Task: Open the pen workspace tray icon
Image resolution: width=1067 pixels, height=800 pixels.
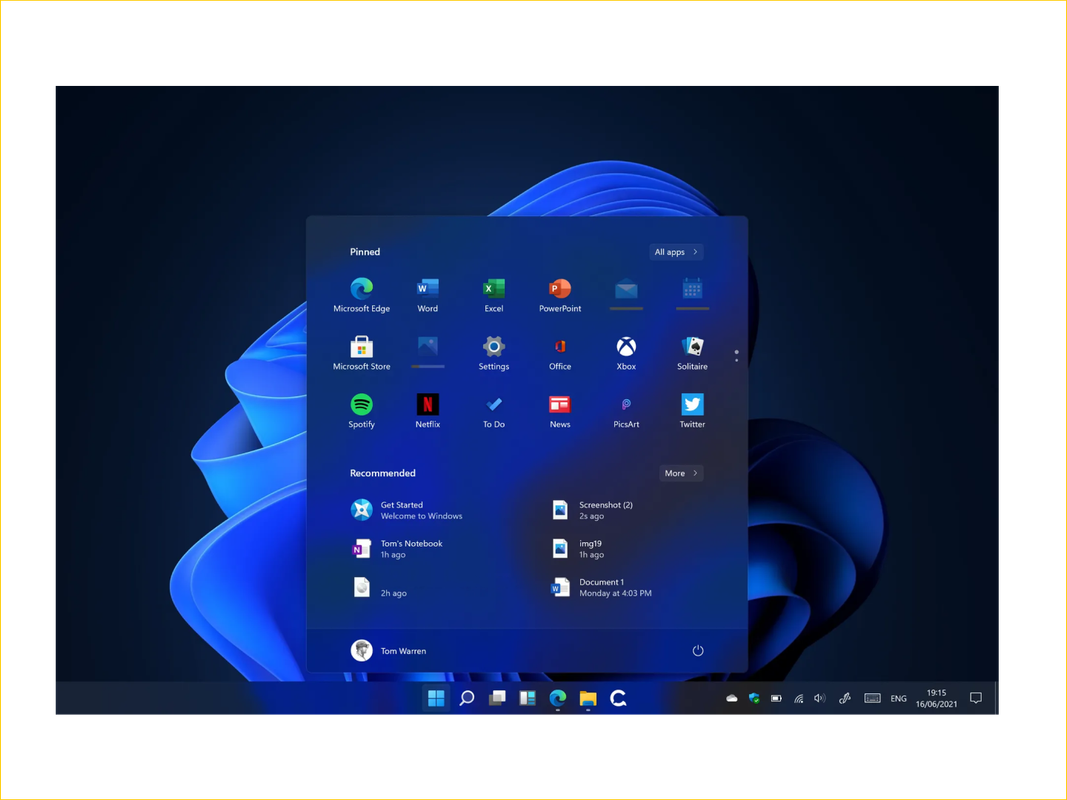Action: 844,698
